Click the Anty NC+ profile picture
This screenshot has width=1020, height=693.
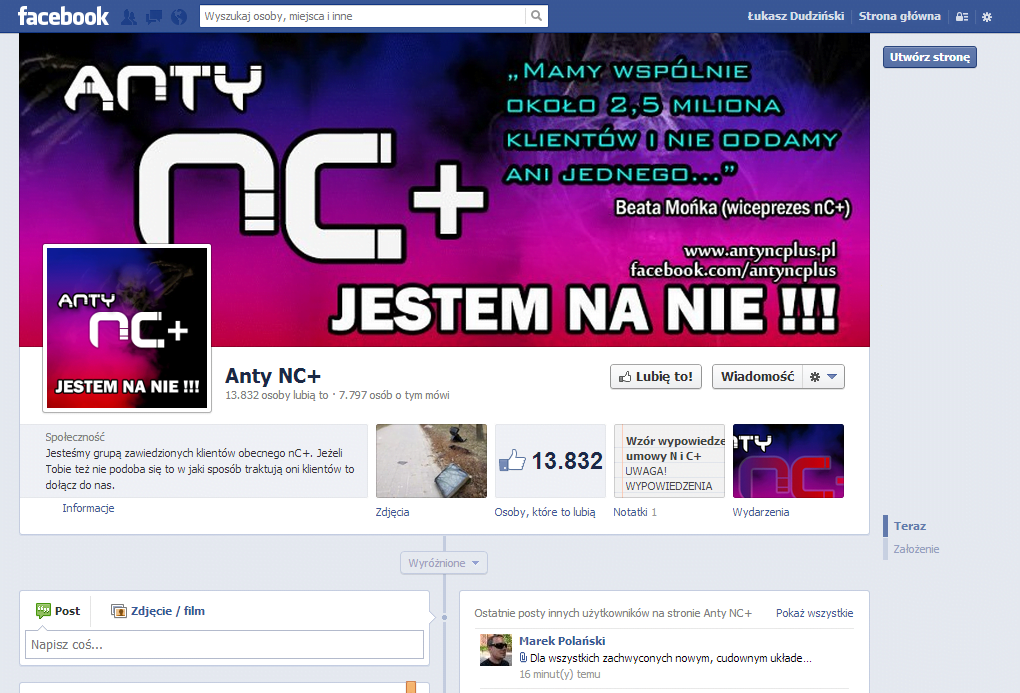pyautogui.click(x=126, y=328)
